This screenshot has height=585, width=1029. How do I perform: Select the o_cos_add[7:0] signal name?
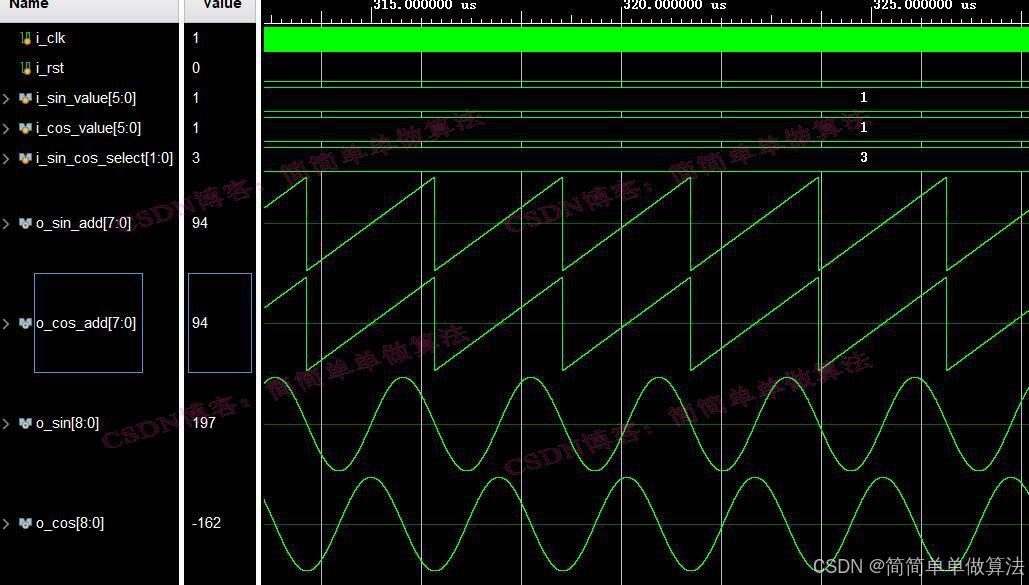point(86,323)
